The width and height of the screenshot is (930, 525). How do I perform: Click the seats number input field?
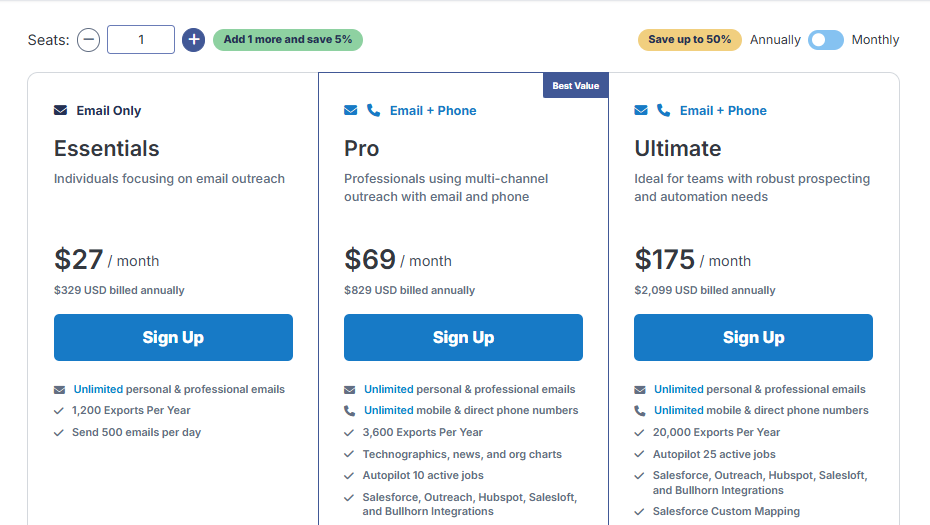141,40
